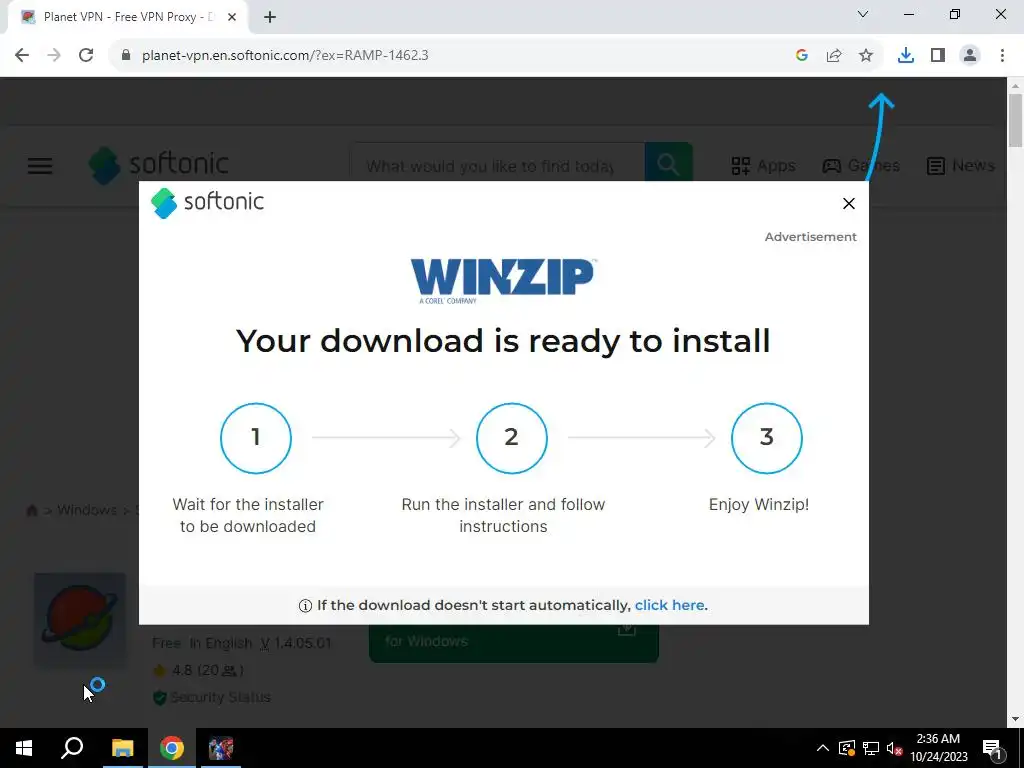
Task: Open the notification center icon
Action: (993, 748)
